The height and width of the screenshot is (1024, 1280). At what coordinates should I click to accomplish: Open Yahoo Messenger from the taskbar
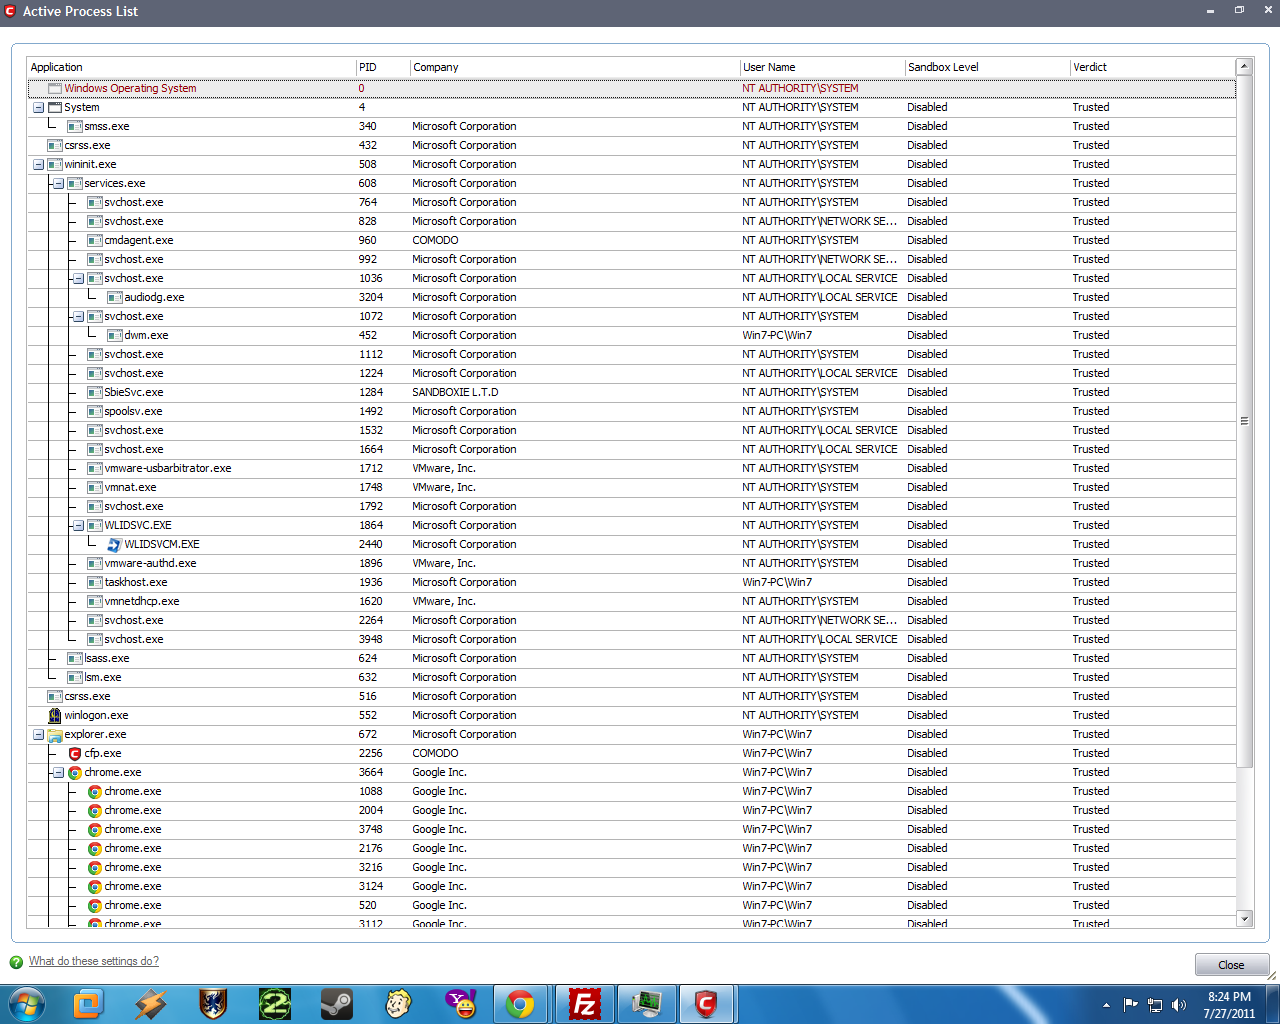(x=461, y=1004)
